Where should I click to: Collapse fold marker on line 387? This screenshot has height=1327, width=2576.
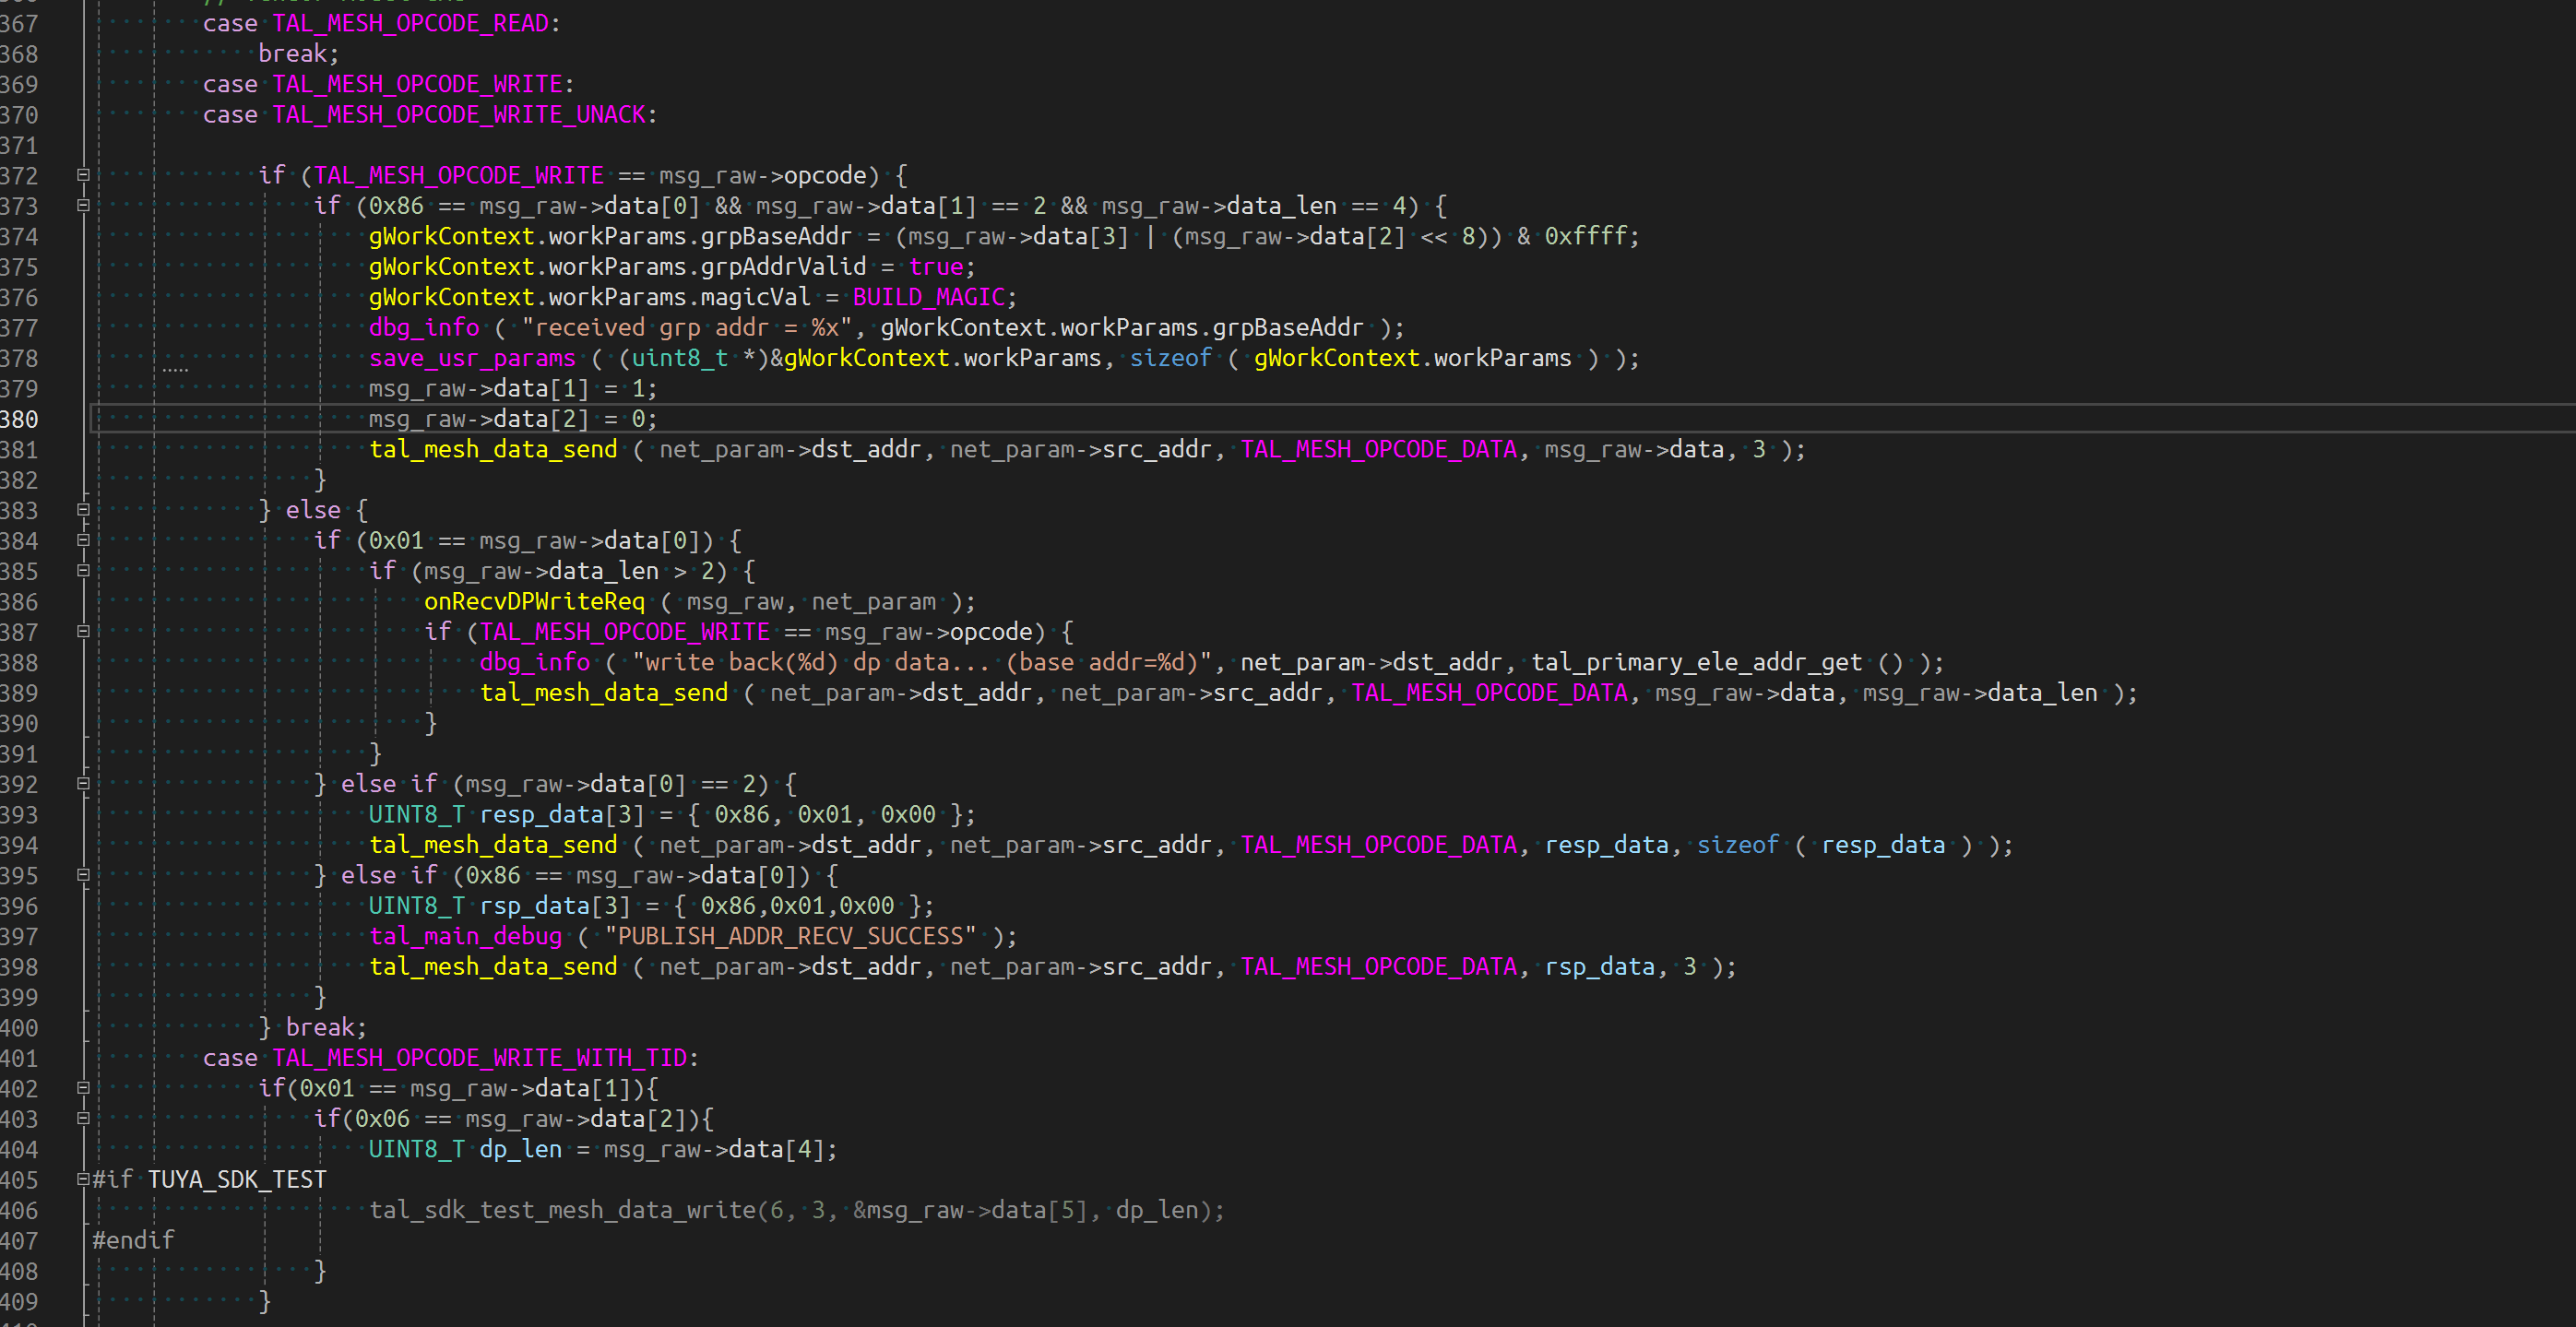point(84,632)
